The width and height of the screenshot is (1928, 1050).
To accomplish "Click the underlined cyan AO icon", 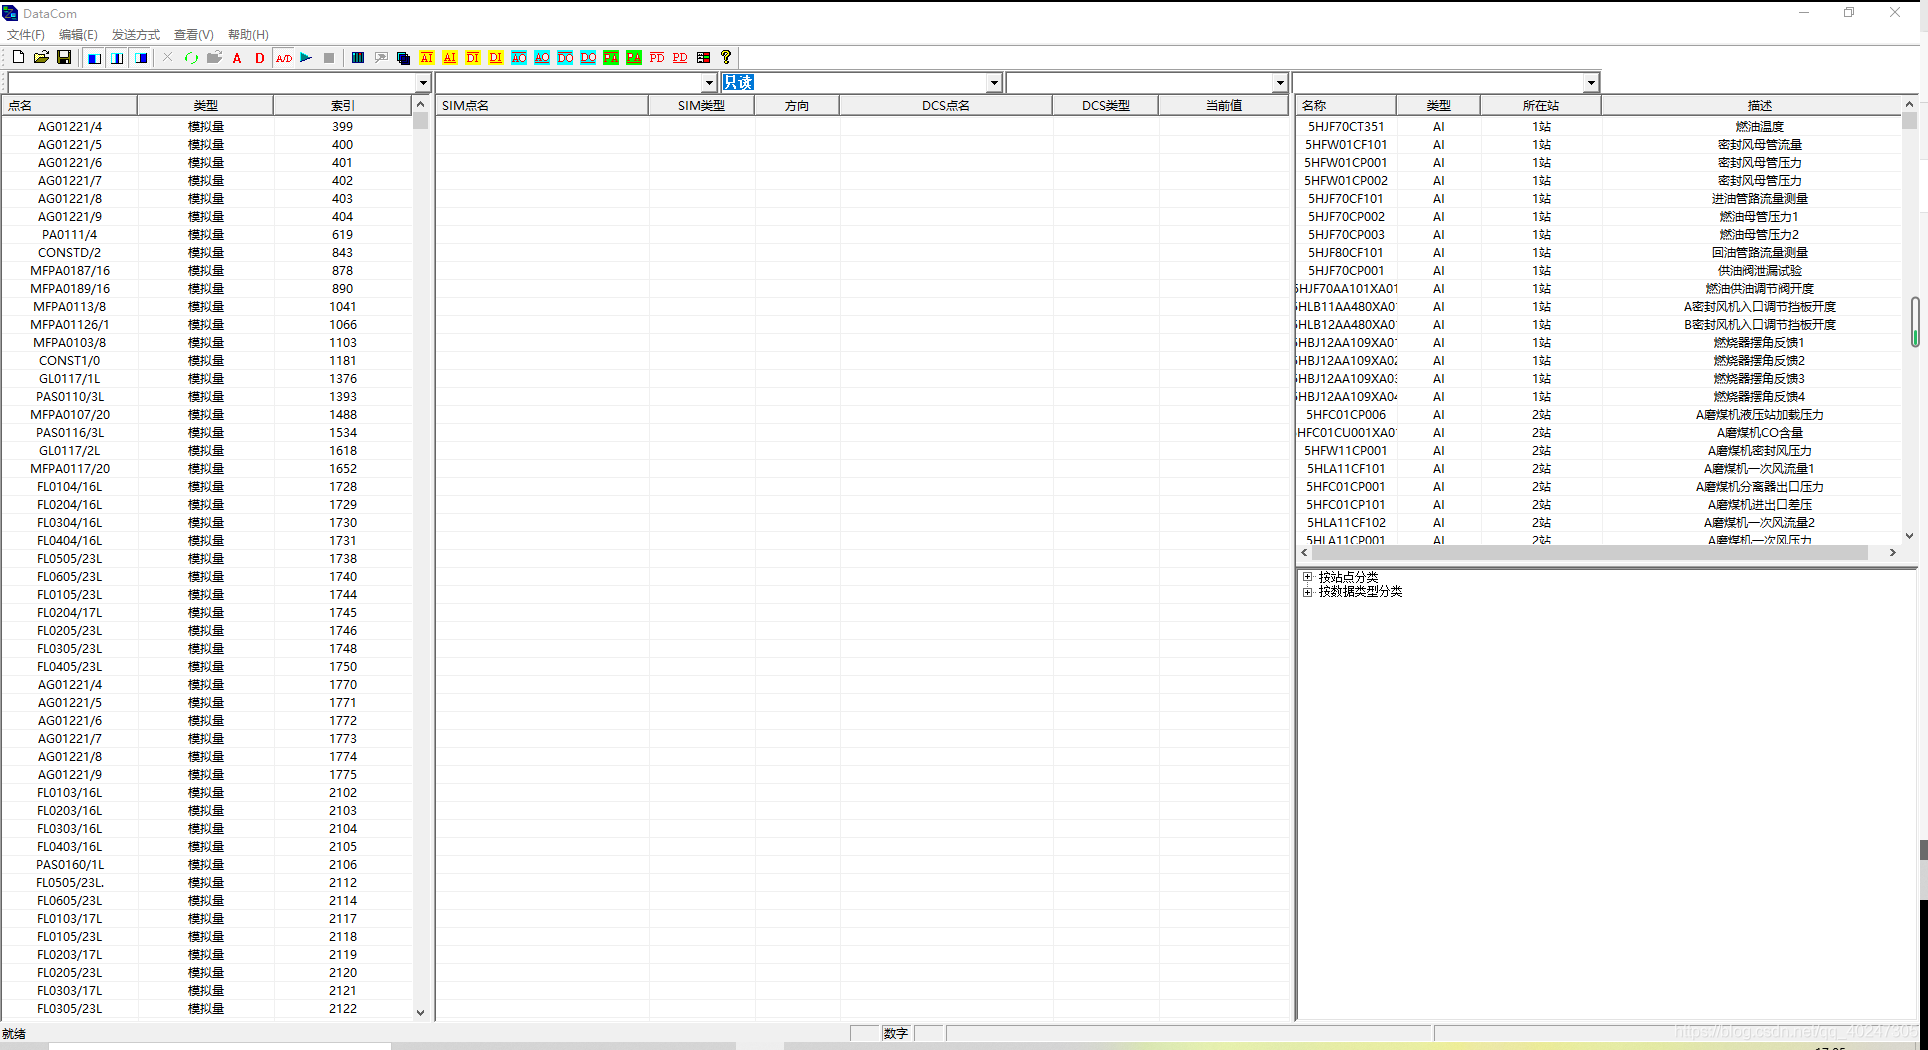I will (x=542, y=58).
